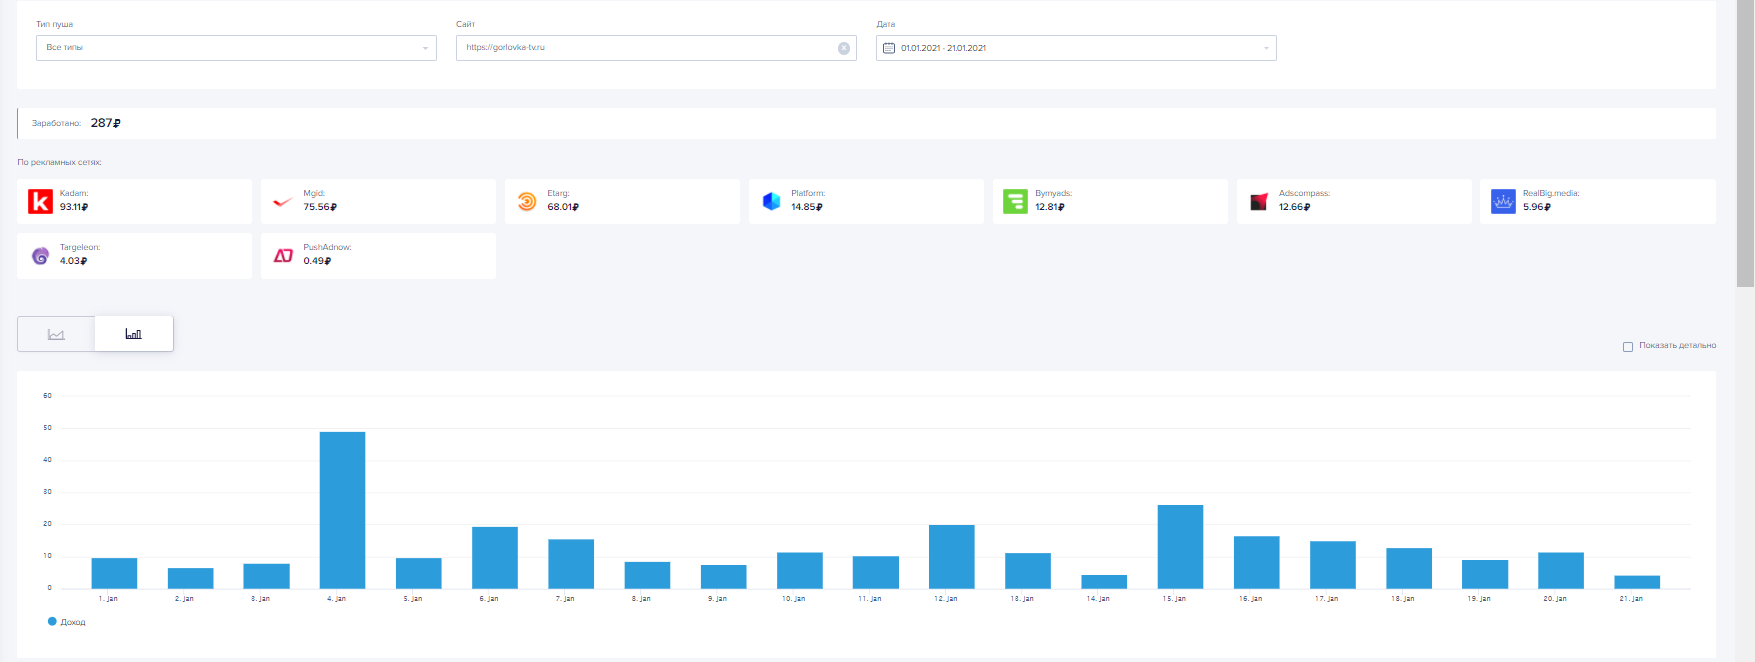This screenshot has width=1755, height=662.
Task: Click the 1. Jan bar
Action: [114, 573]
